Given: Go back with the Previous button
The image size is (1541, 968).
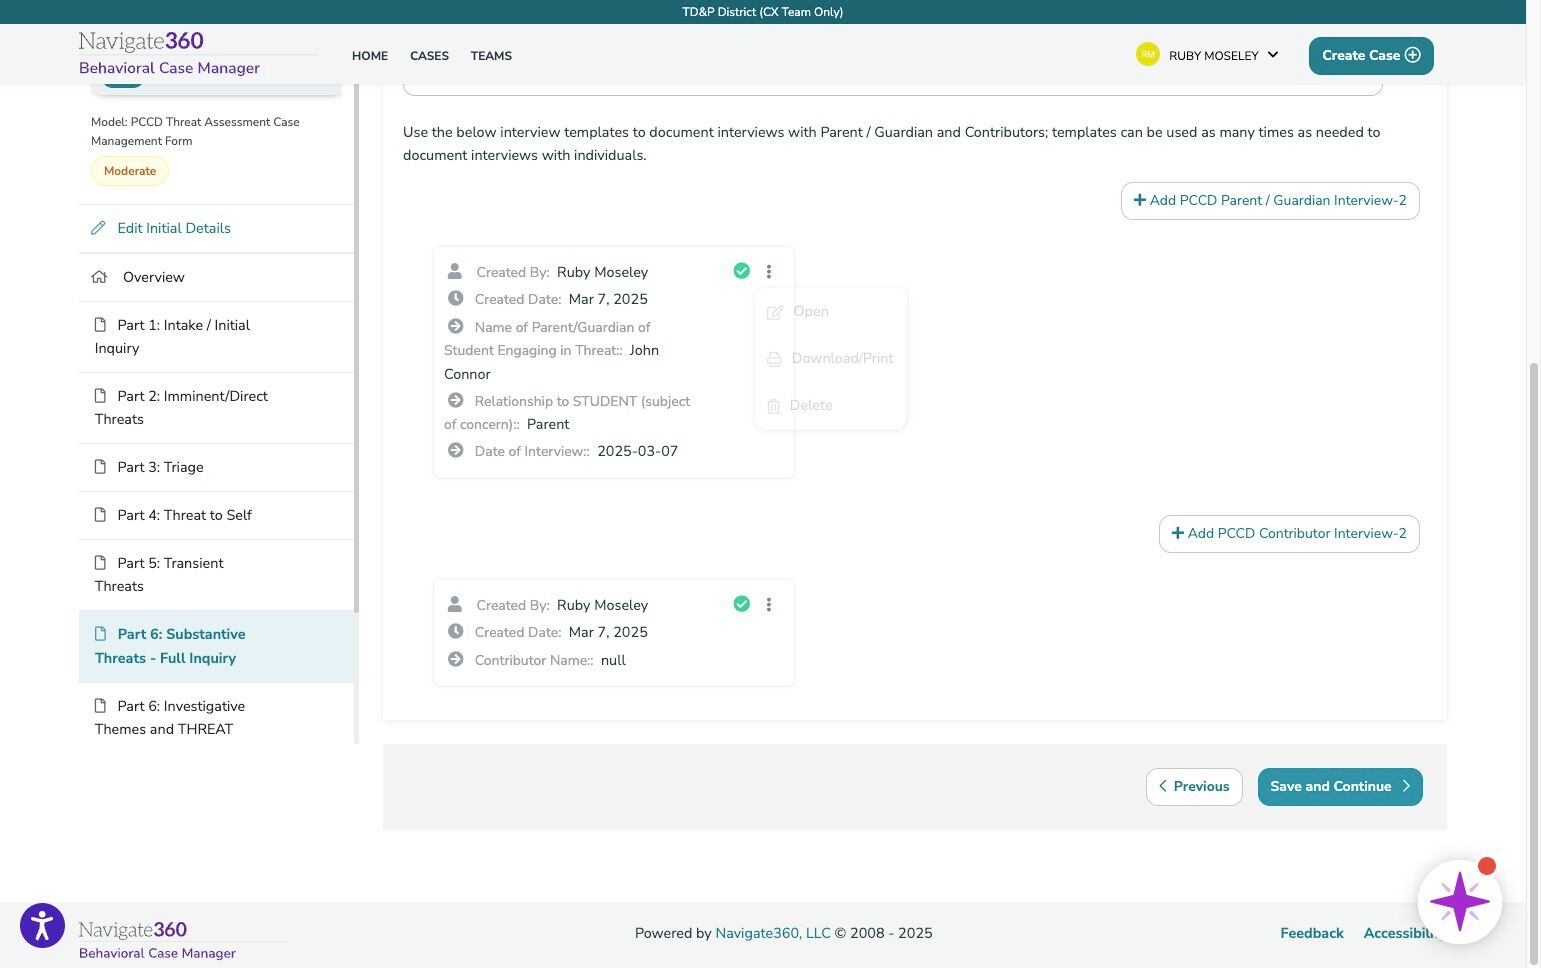Looking at the screenshot, I should [x=1194, y=787].
